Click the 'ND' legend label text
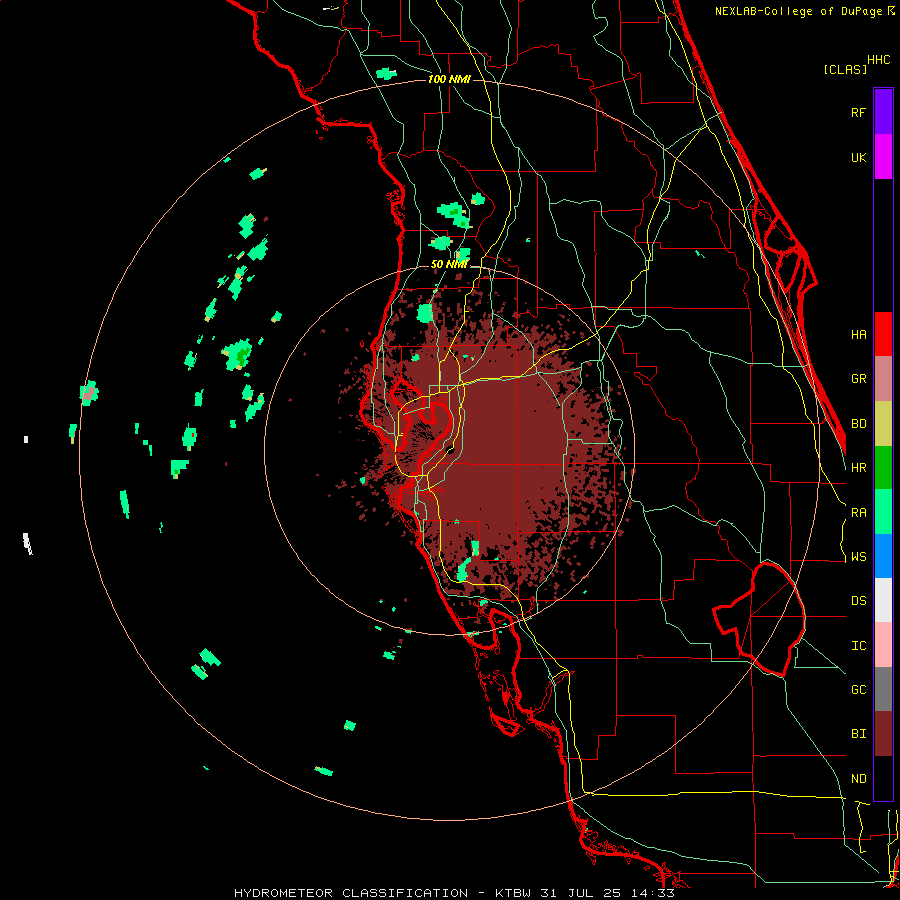 (x=858, y=779)
